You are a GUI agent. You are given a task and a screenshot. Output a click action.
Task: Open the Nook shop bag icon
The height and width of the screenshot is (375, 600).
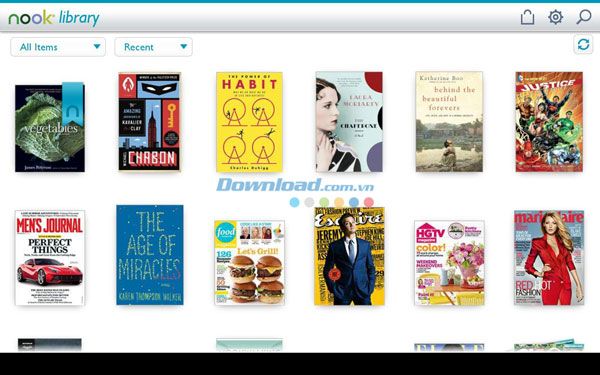click(527, 17)
